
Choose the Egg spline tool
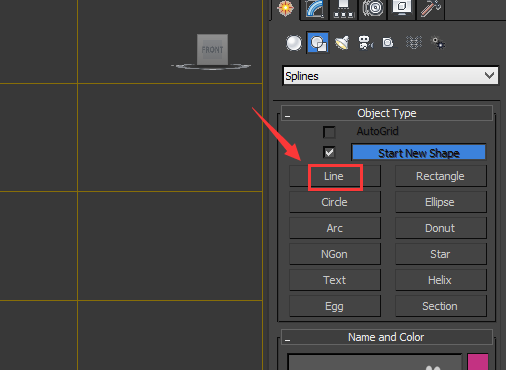(x=335, y=306)
